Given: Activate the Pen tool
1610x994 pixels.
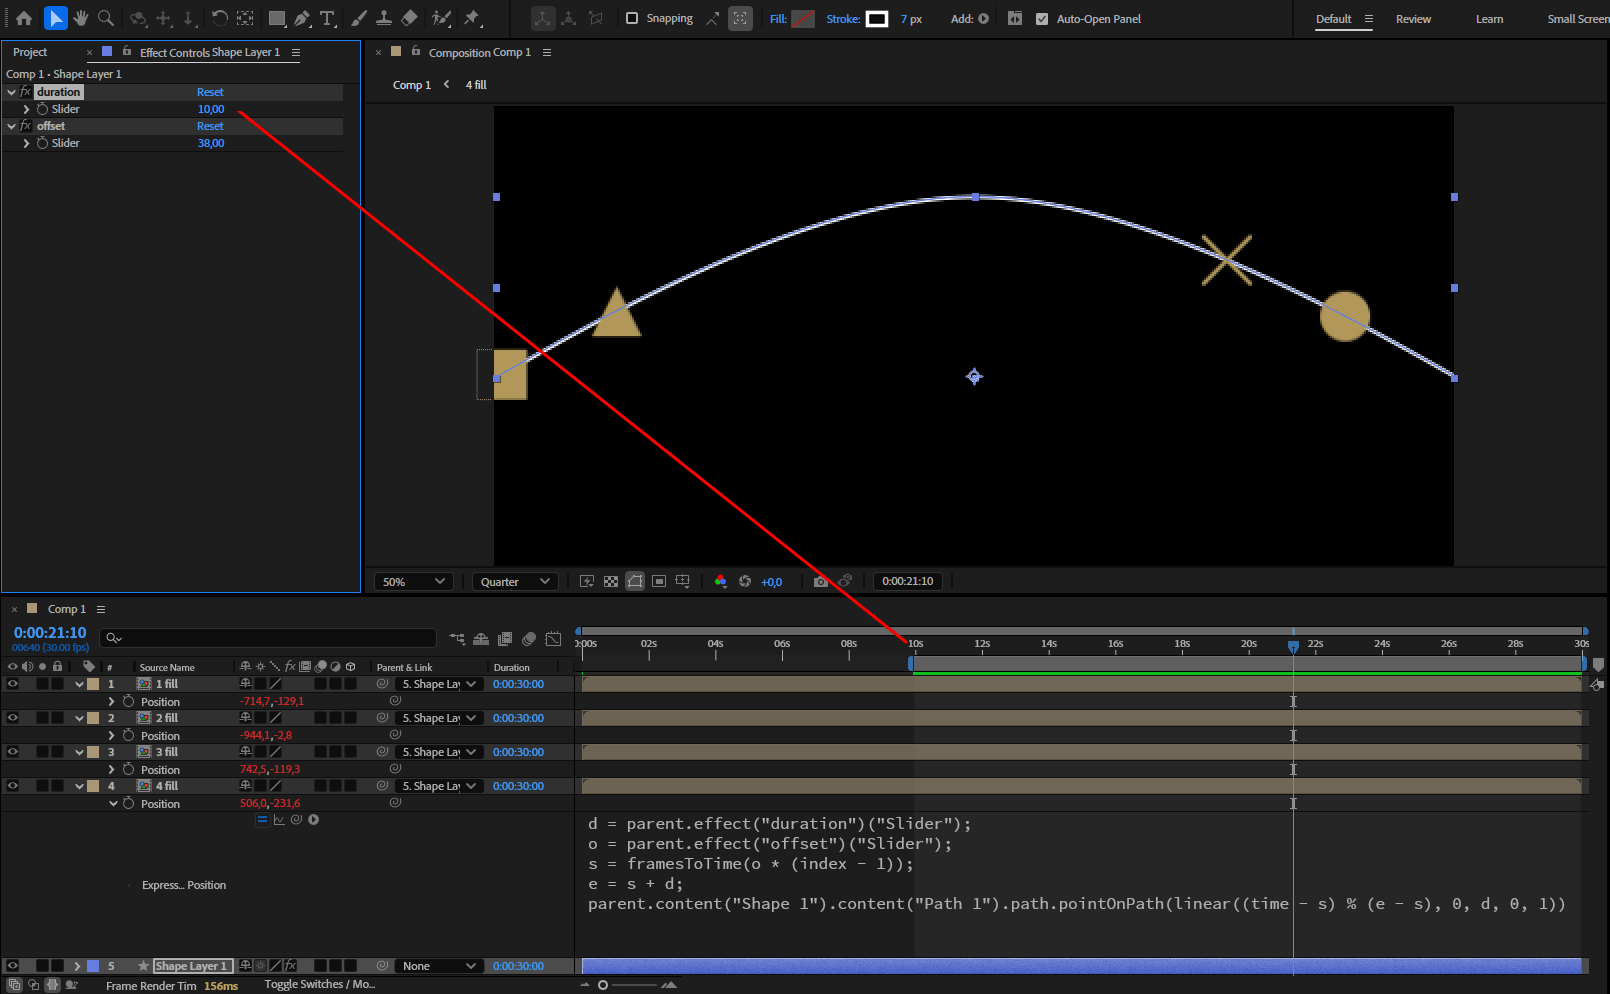Looking at the screenshot, I should pos(302,18).
